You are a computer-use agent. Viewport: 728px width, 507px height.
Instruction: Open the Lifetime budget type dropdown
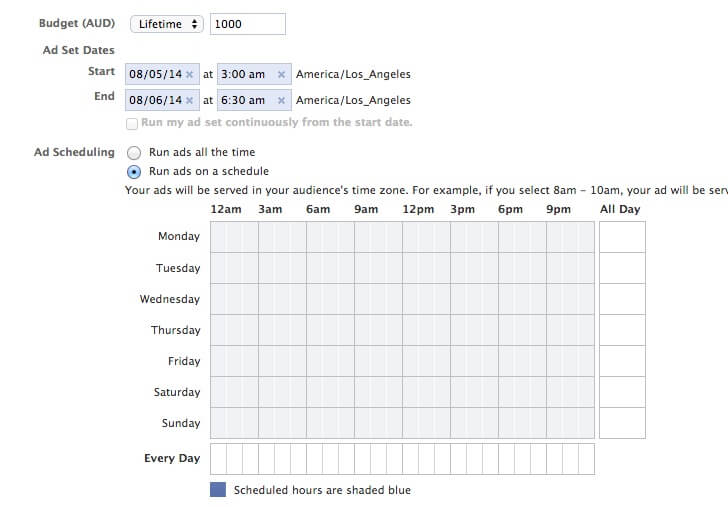point(167,24)
